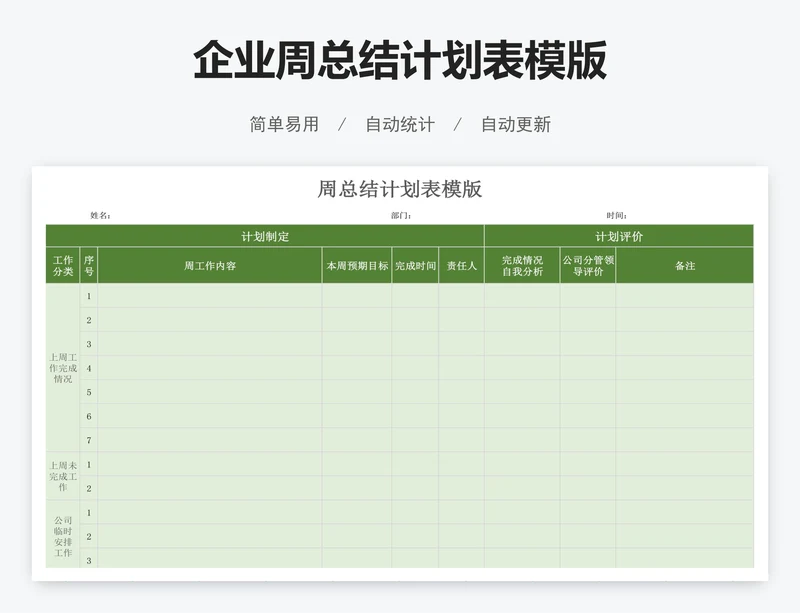Click the 上周工作完成情况 category cell

click(x=63, y=368)
